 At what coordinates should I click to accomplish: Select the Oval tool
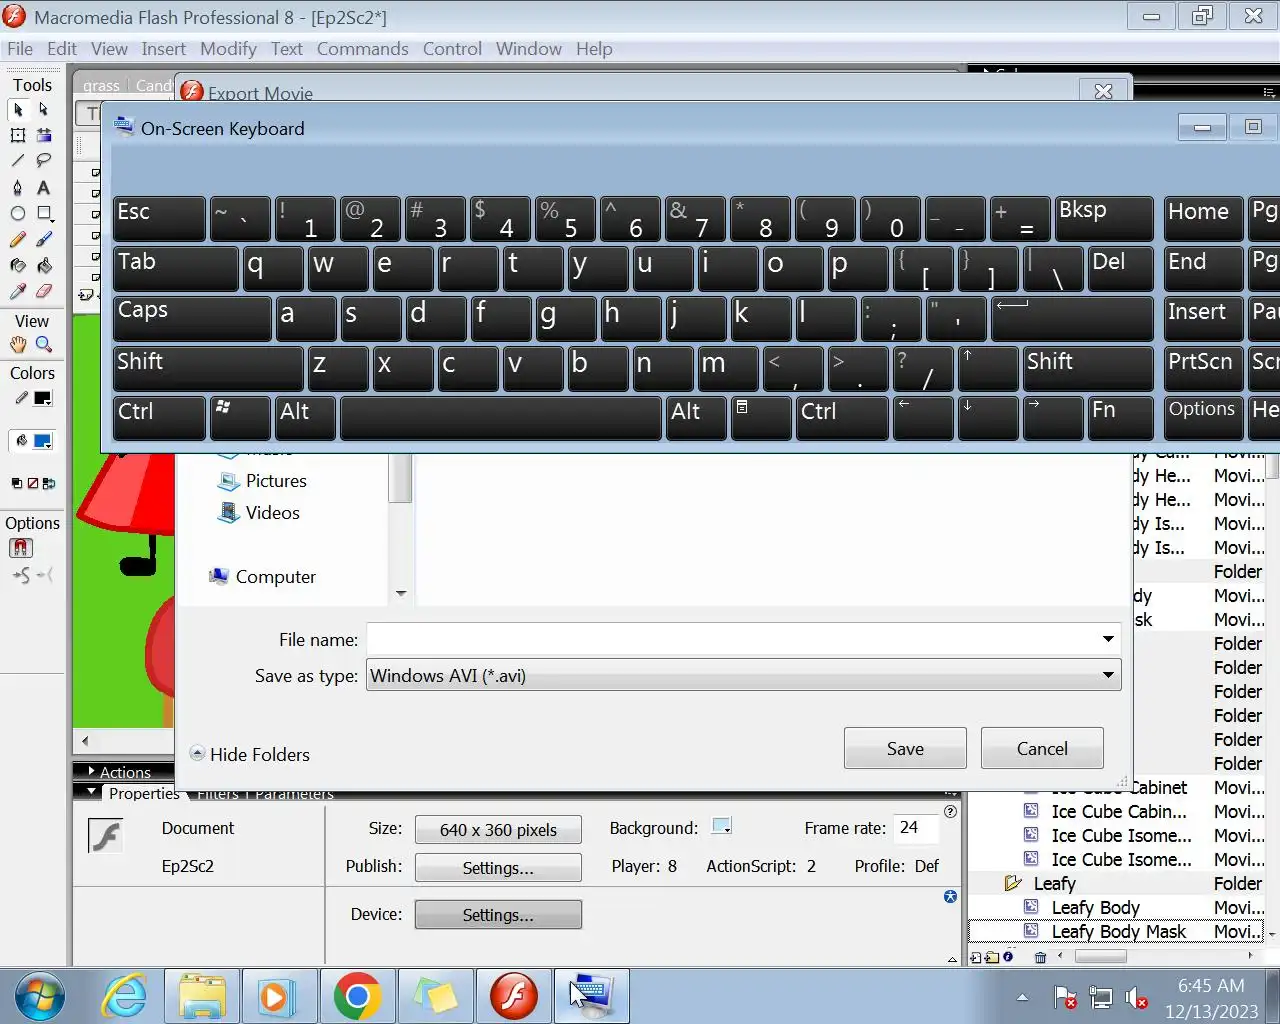tap(18, 213)
